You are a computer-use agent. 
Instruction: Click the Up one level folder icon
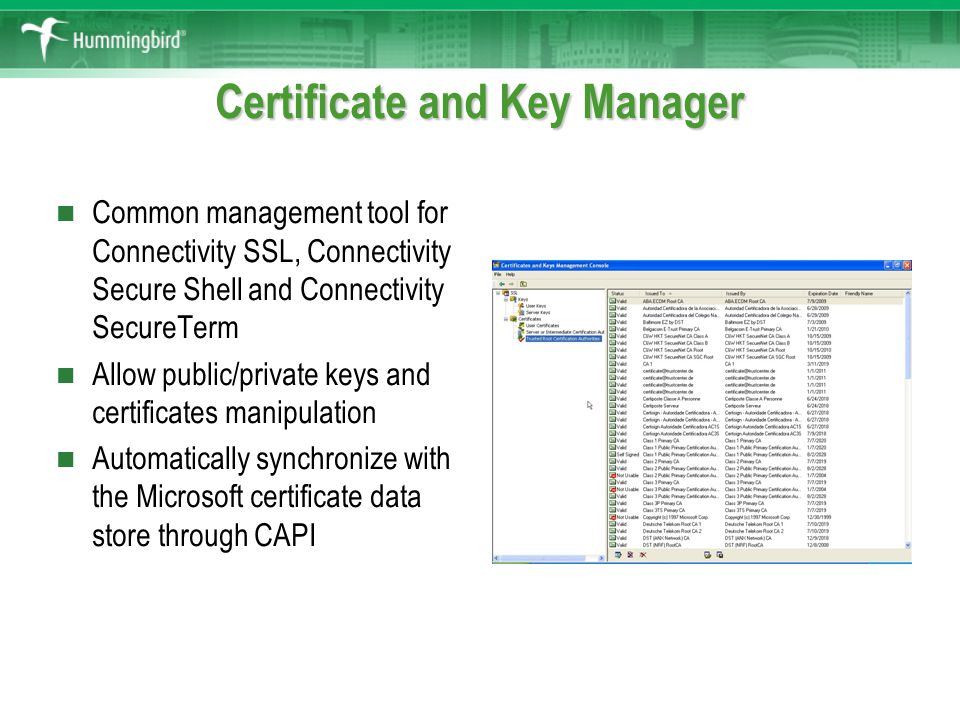click(x=523, y=284)
